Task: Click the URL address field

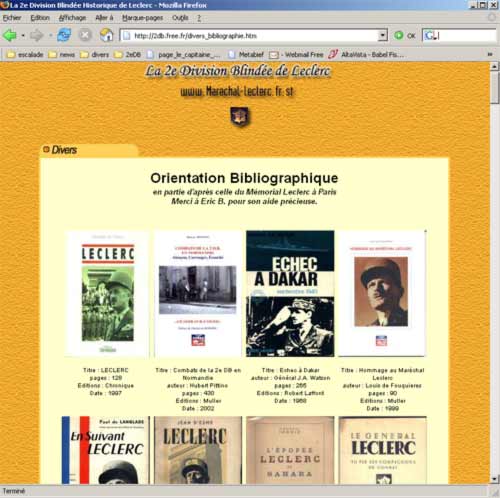Action: pyautogui.click(x=249, y=36)
